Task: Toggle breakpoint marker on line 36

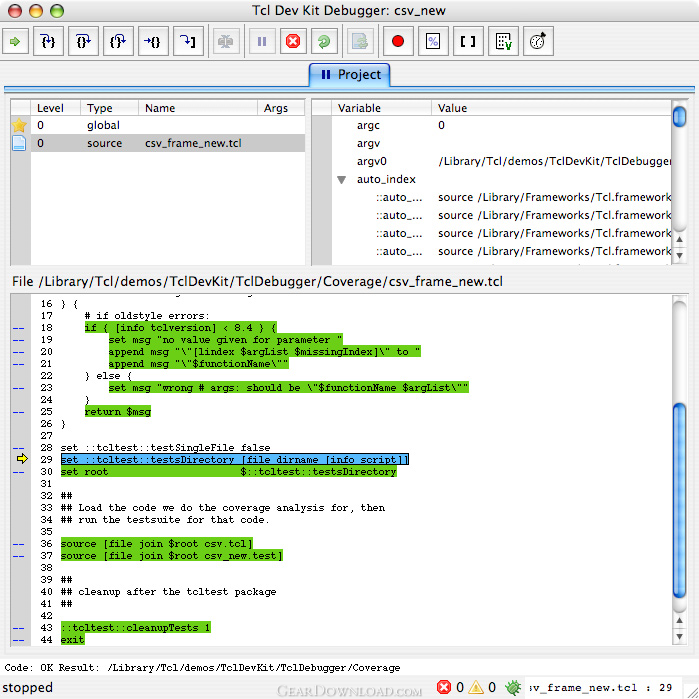Action: (18, 544)
